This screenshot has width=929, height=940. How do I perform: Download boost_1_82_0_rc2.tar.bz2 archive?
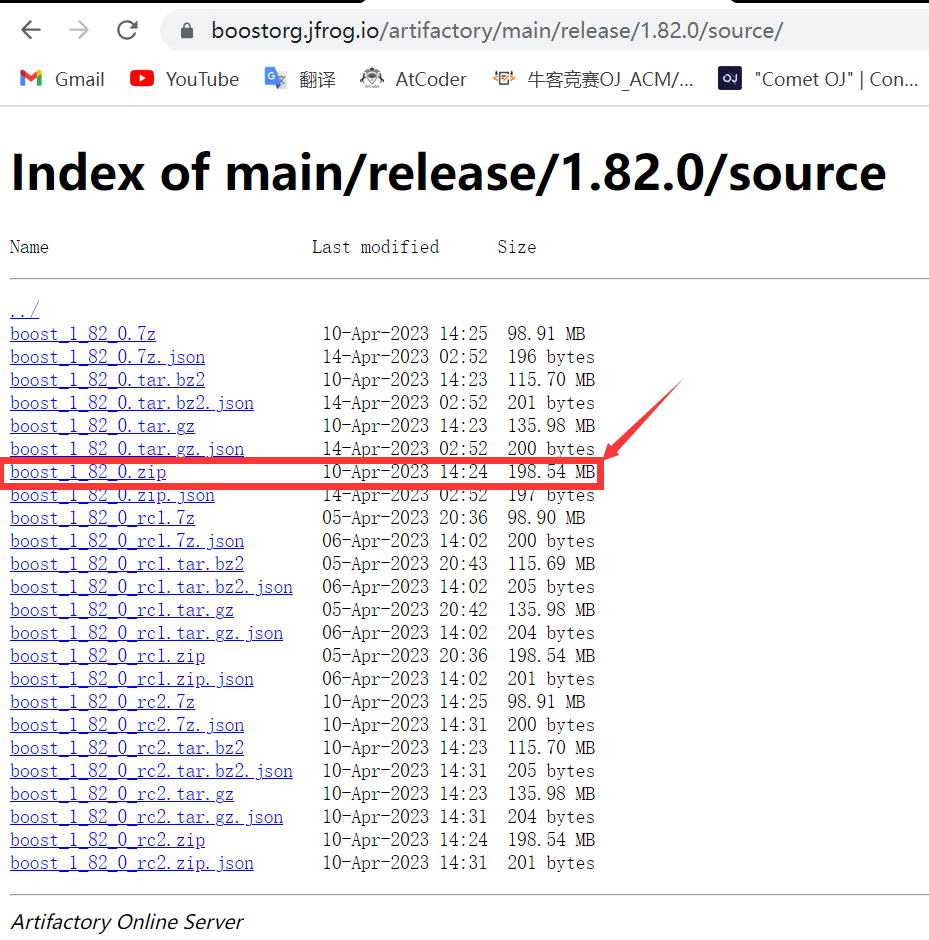[127, 748]
